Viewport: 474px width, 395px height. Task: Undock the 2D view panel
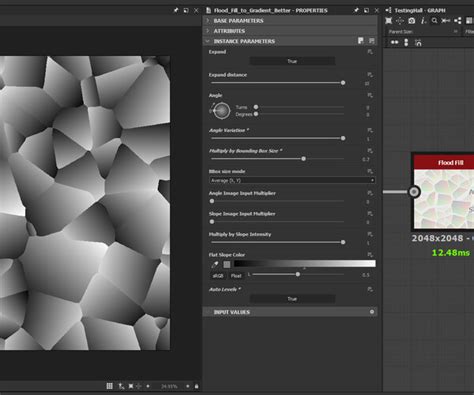coord(186,10)
